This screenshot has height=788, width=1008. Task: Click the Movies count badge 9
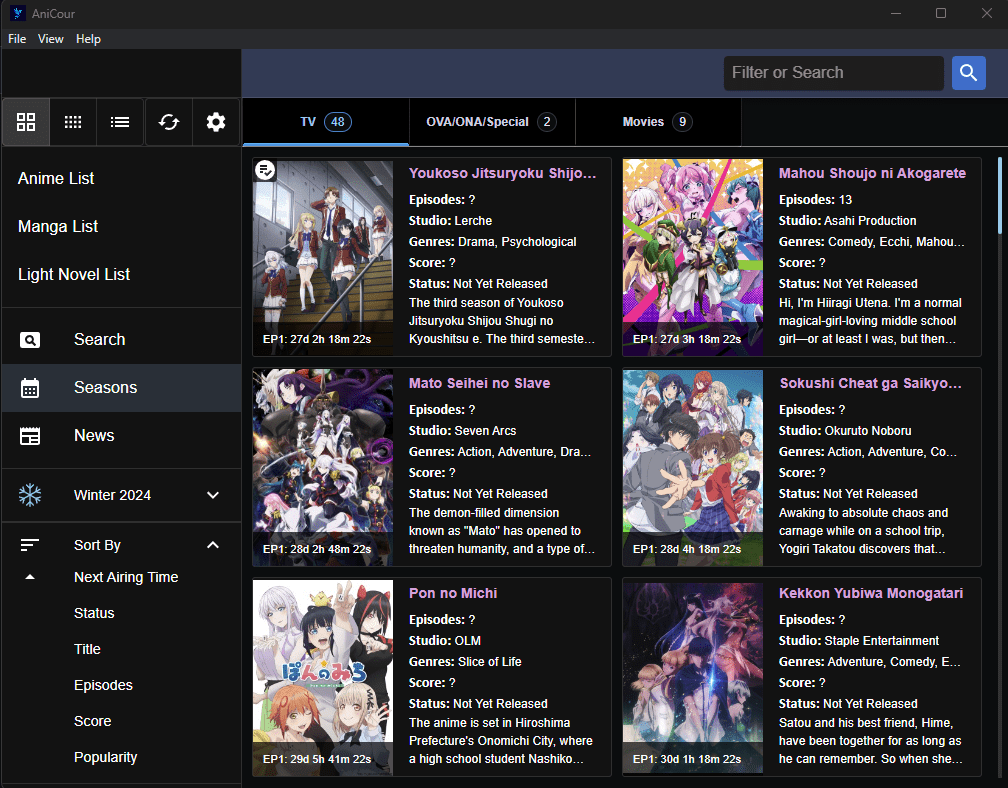point(682,122)
